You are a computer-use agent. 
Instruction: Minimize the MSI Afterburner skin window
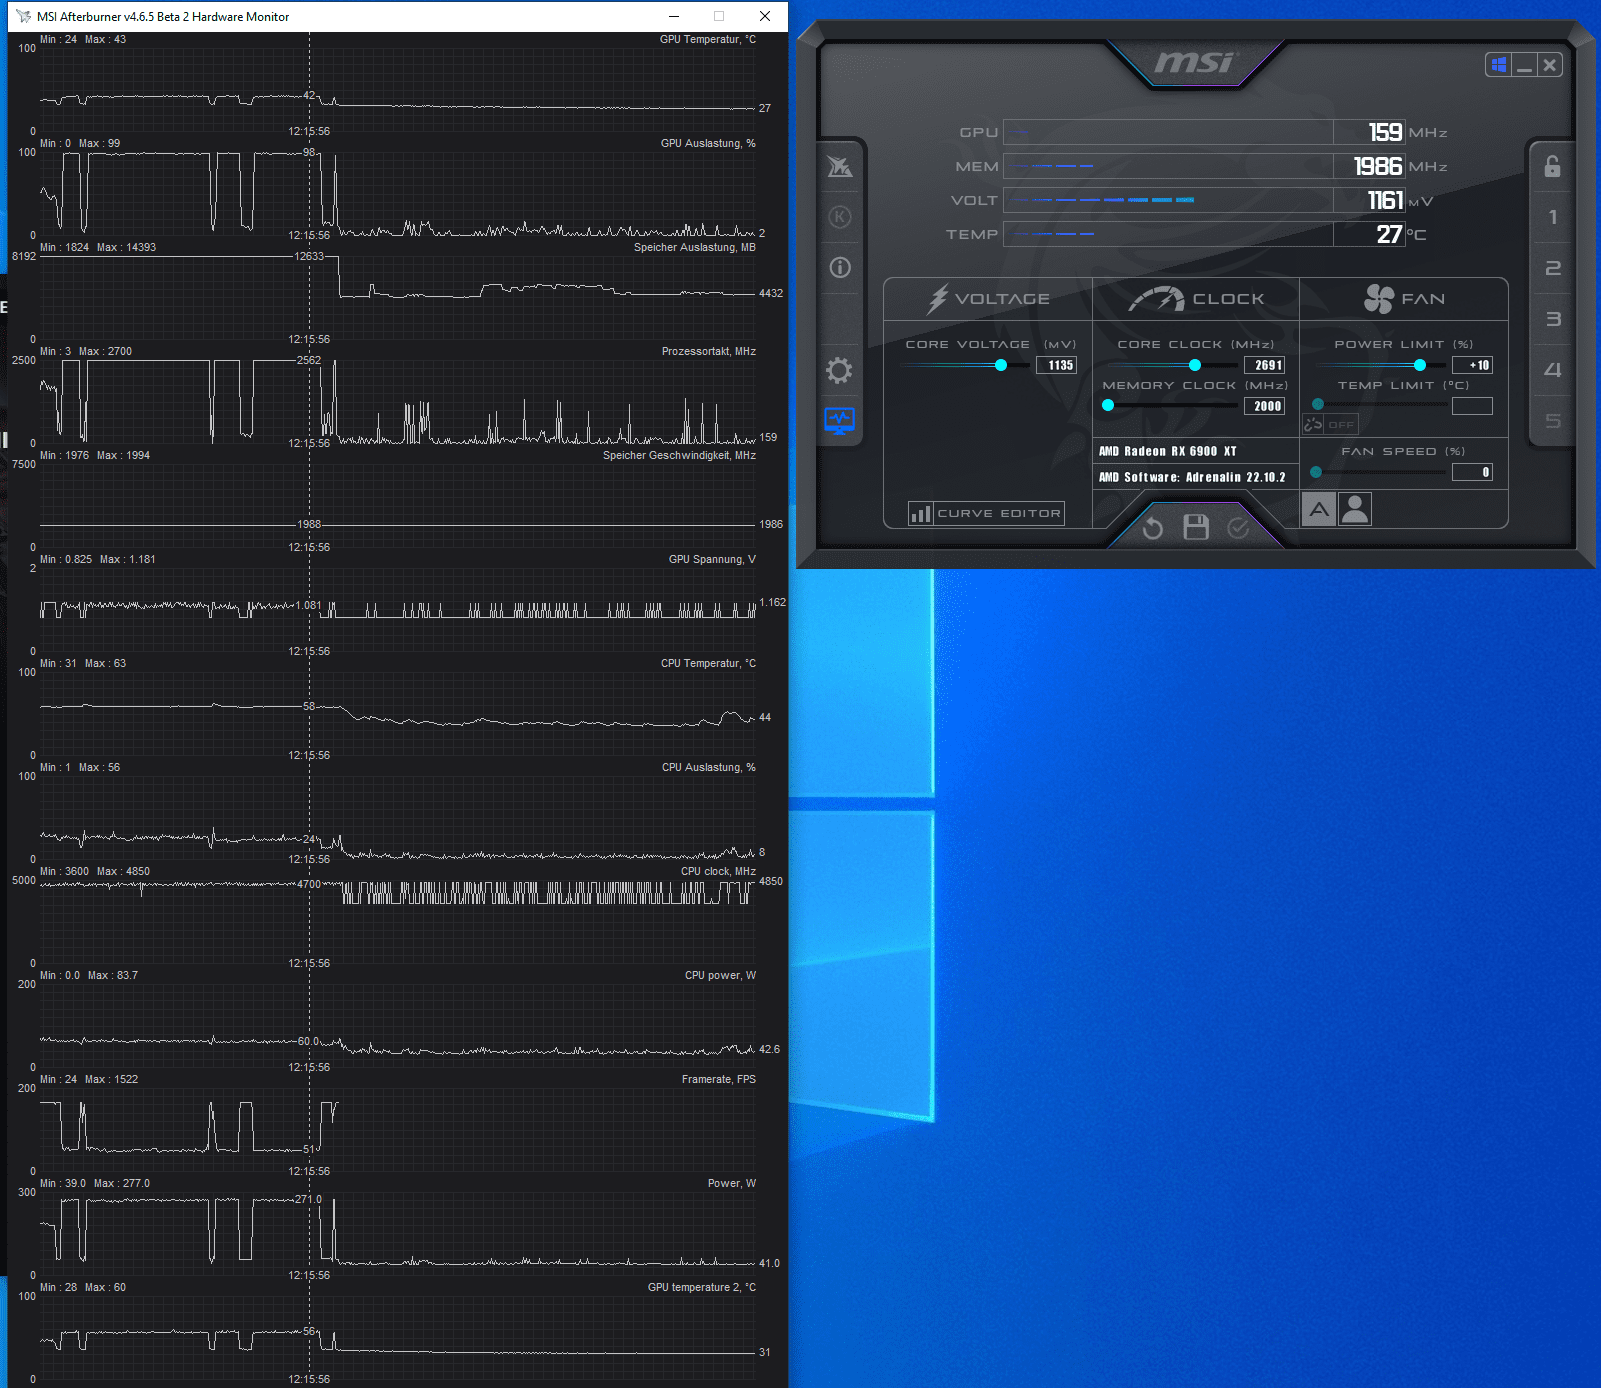1524,65
